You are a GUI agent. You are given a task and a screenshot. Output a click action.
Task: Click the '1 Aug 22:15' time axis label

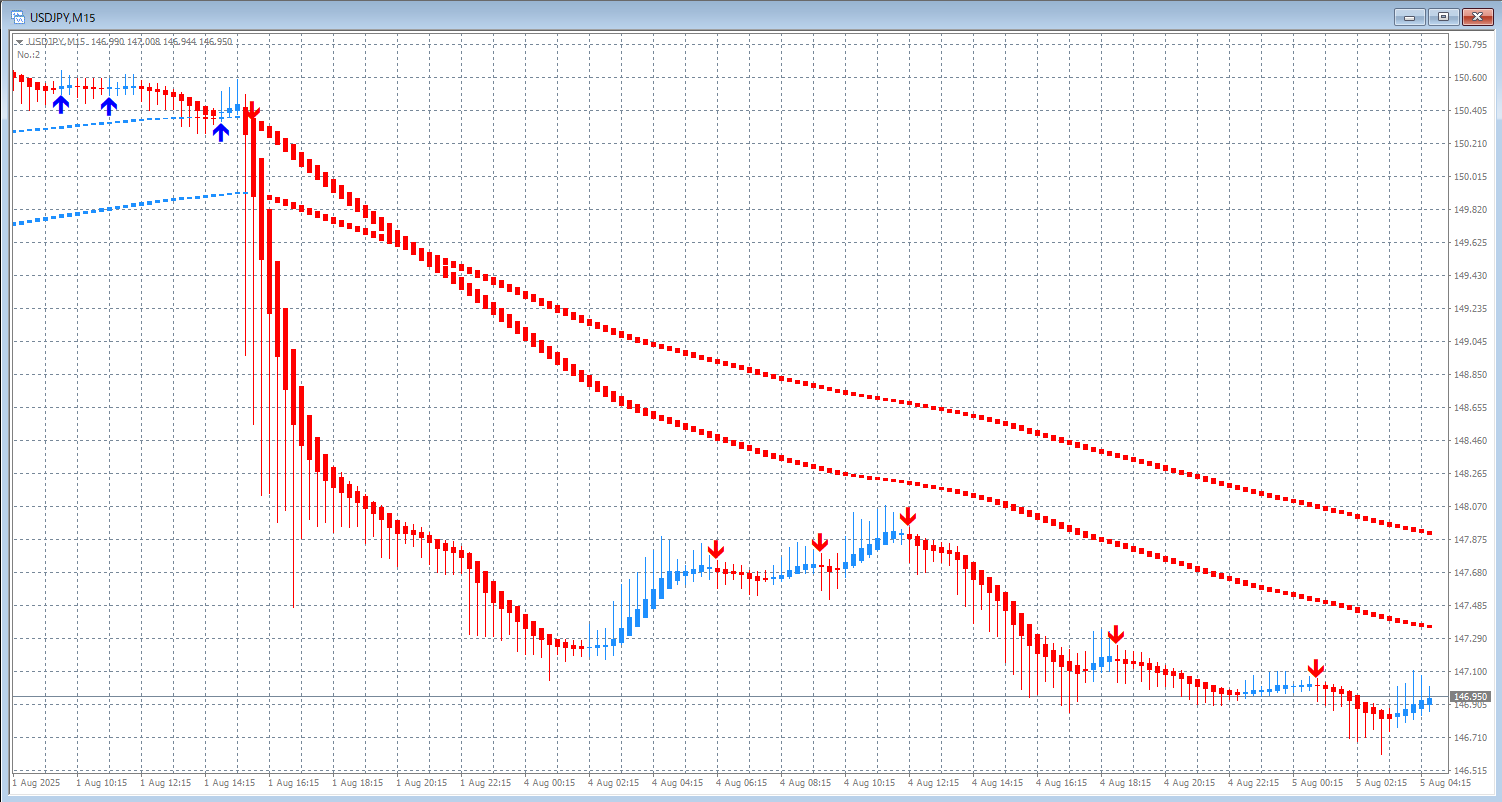coord(486,783)
